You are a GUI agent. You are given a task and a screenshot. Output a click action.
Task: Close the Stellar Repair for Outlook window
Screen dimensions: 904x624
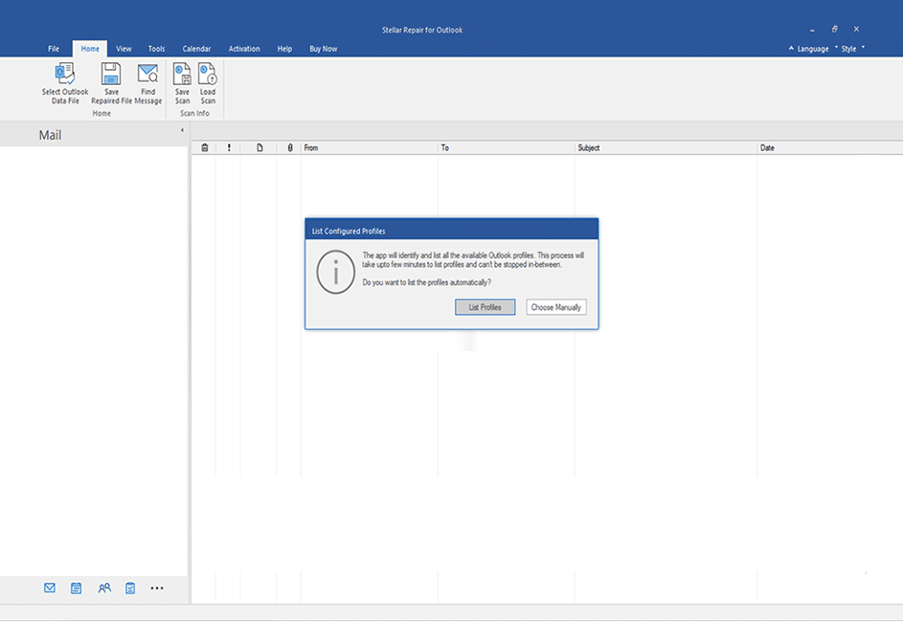(x=856, y=29)
